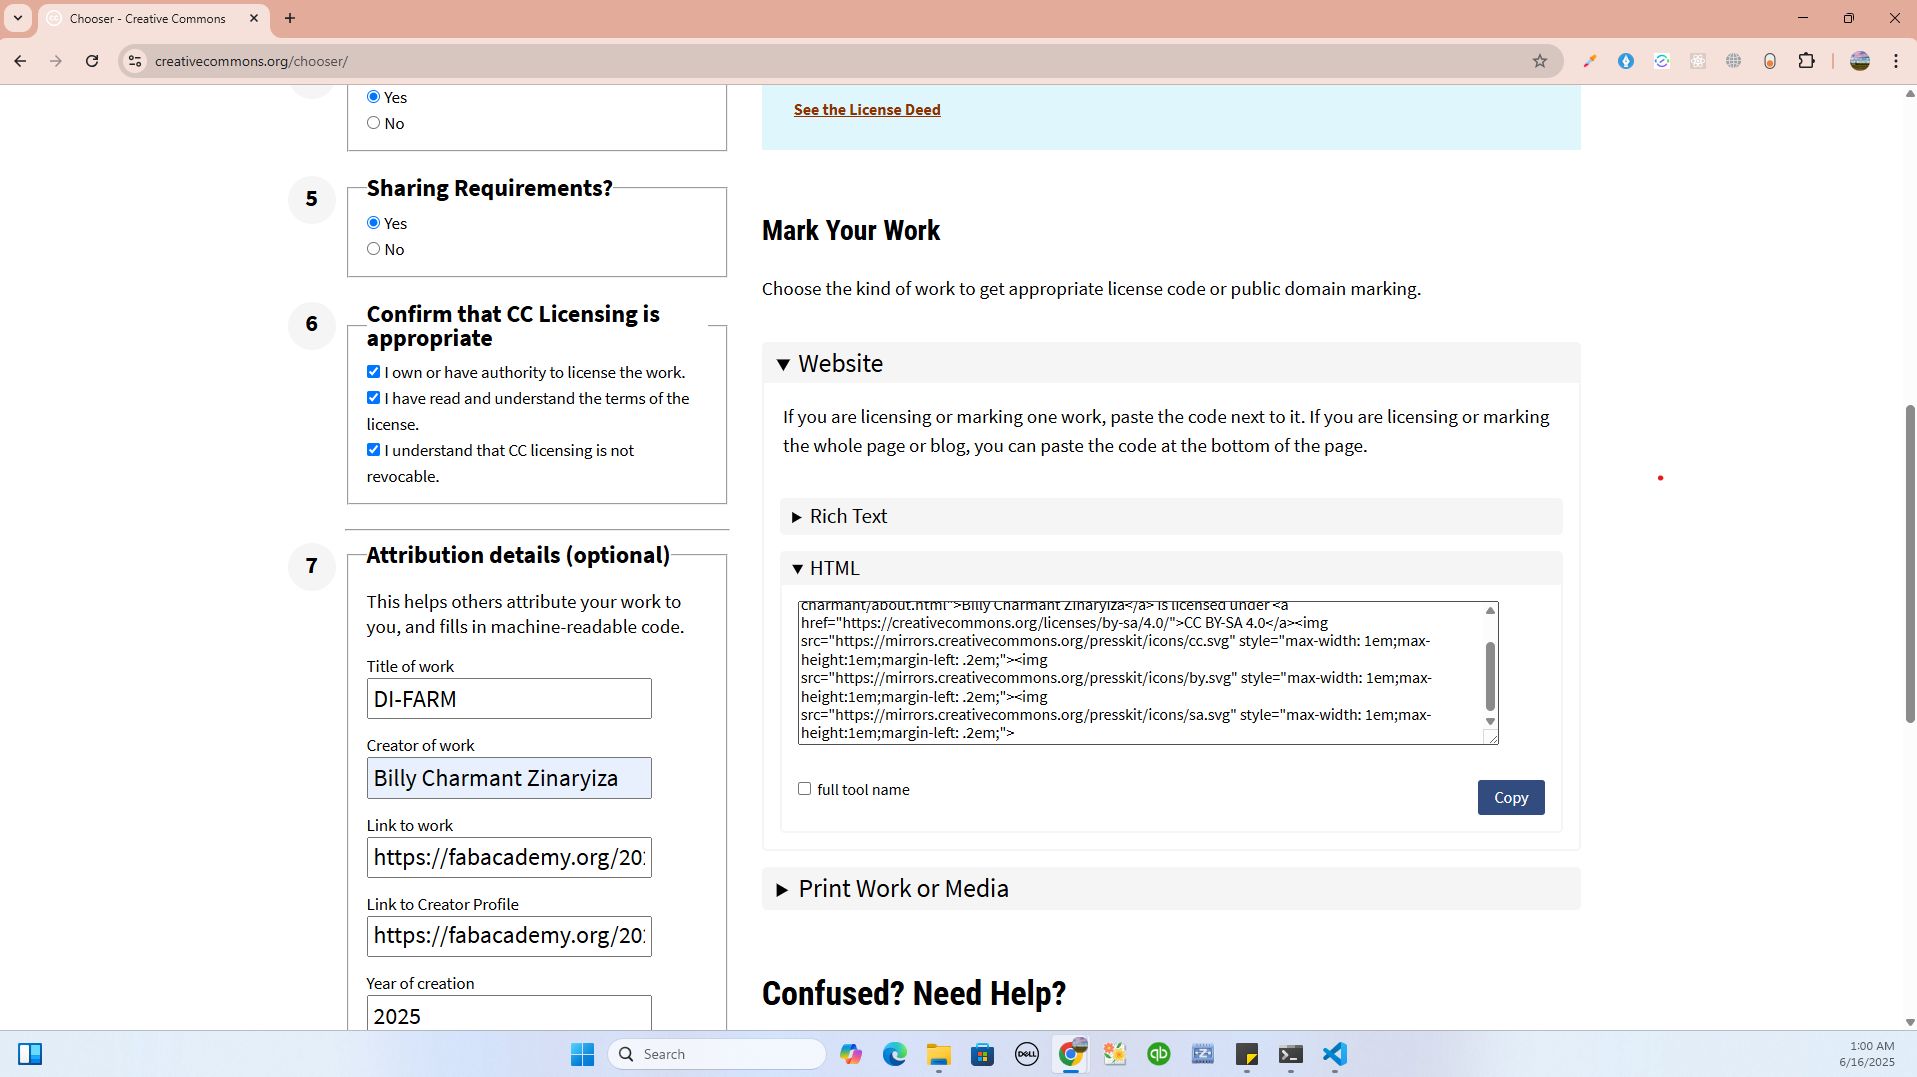Click the Title of work field
The image size is (1917, 1077).
[x=509, y=699]
